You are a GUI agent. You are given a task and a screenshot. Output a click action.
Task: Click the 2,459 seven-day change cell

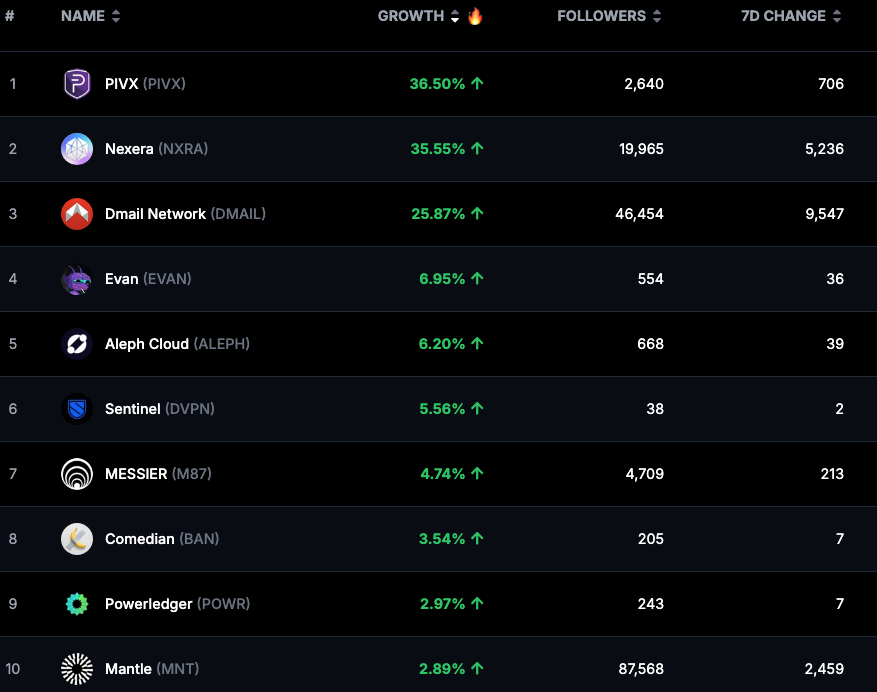(x=824, y=669)
